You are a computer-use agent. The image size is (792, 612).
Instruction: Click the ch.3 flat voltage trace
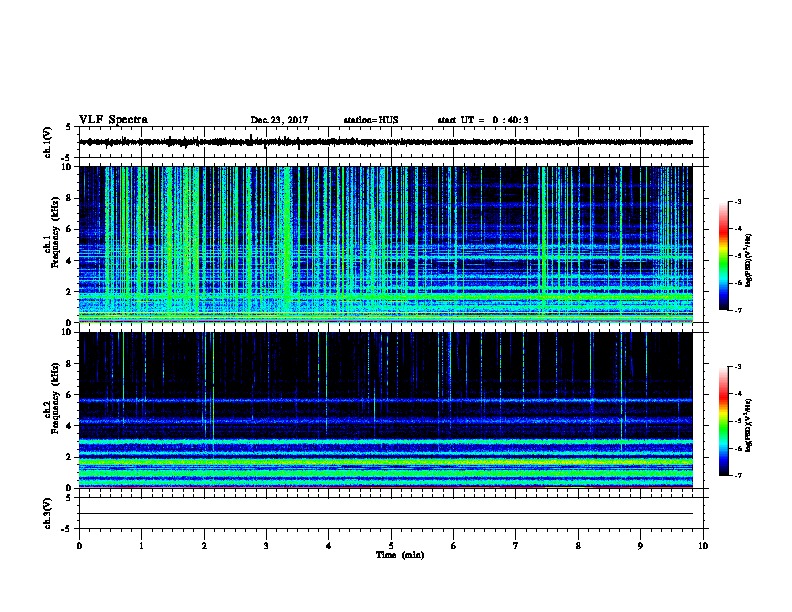tap(386, 514)
